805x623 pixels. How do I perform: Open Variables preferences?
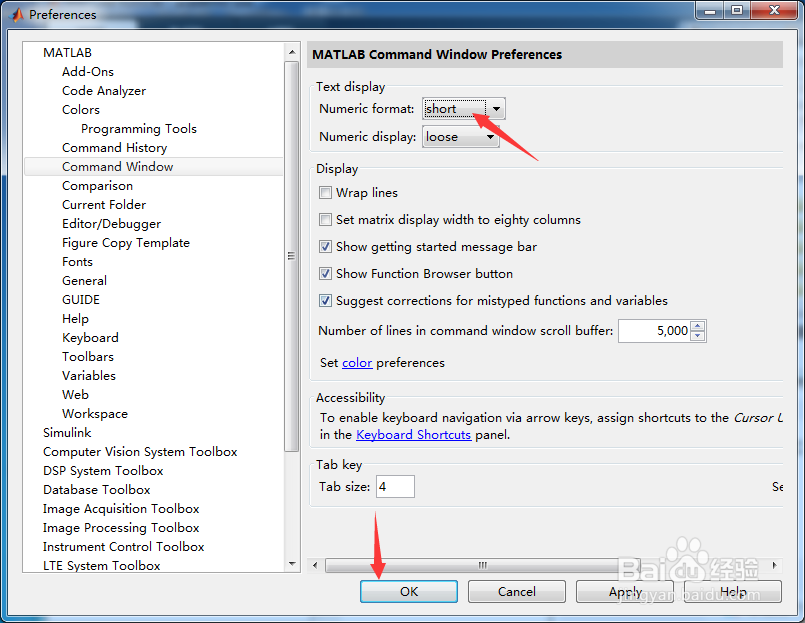click(89, 376)
